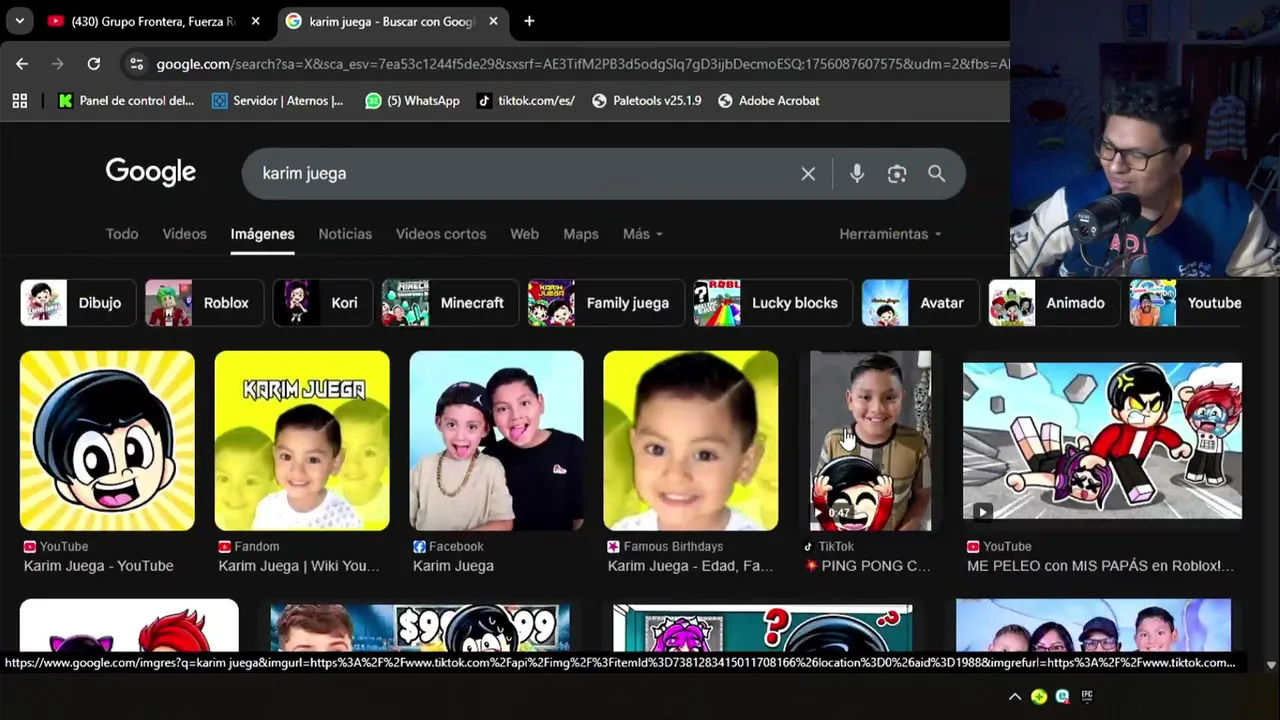Open tiktok.com/es bookmark
The width and height of the screenshot is (1280, 720).
coord(525,100)
